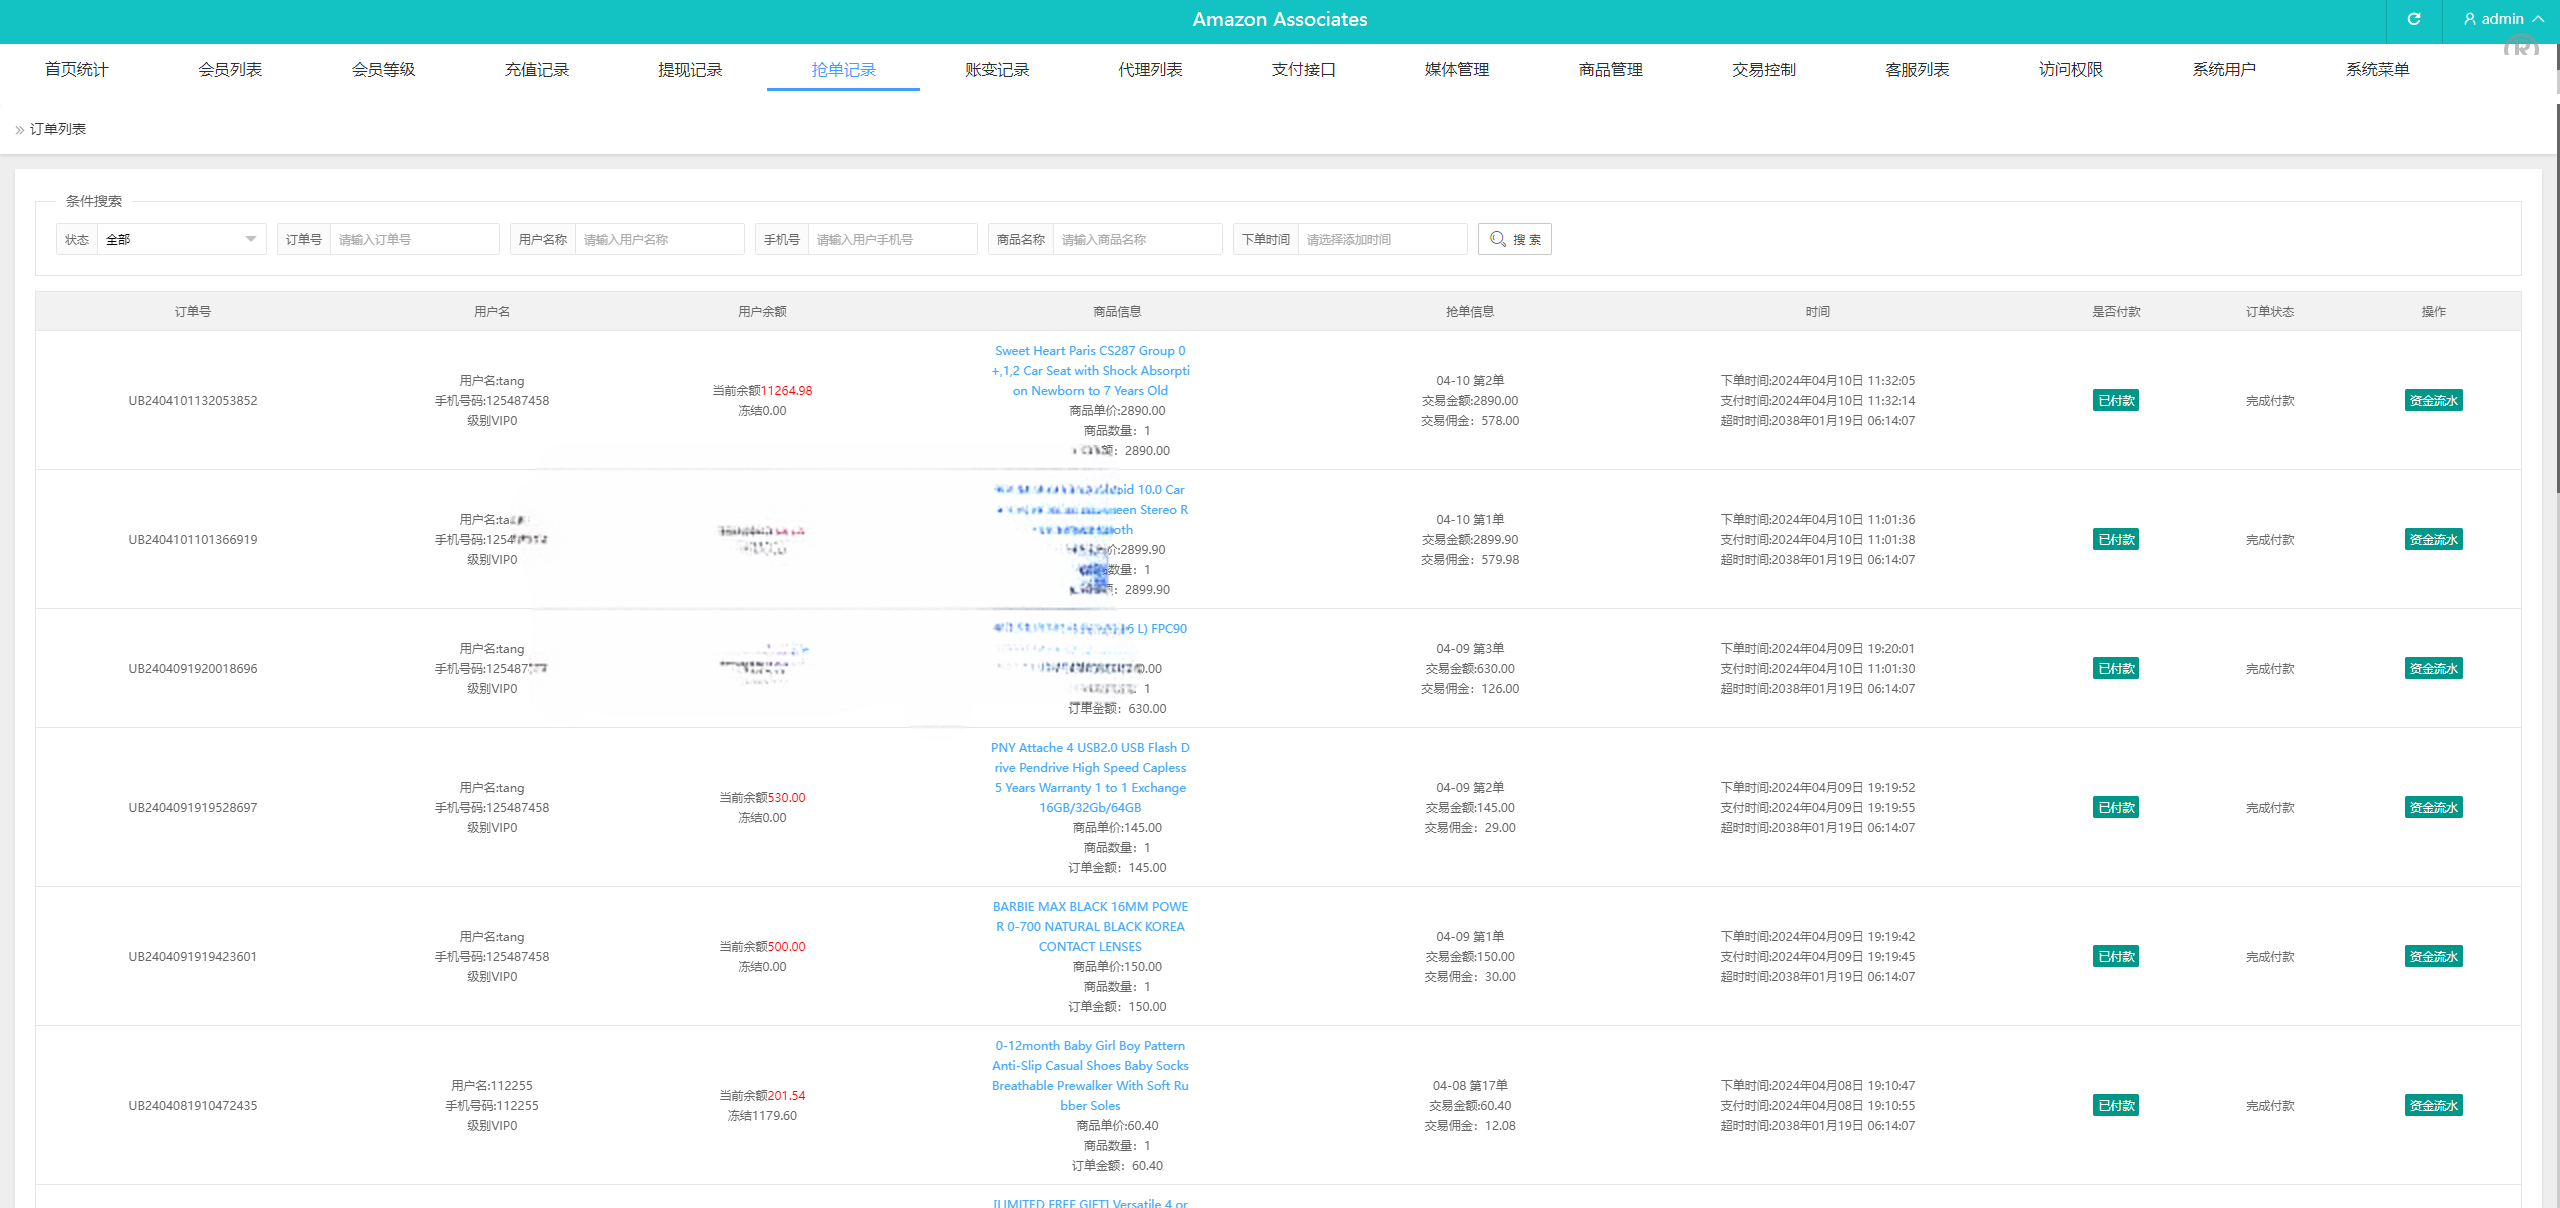Click 资金流水 for order UB2404081910472435
Image resolution: width=2560 pixels, height=1208 pixels.
coord(2432,1105)
